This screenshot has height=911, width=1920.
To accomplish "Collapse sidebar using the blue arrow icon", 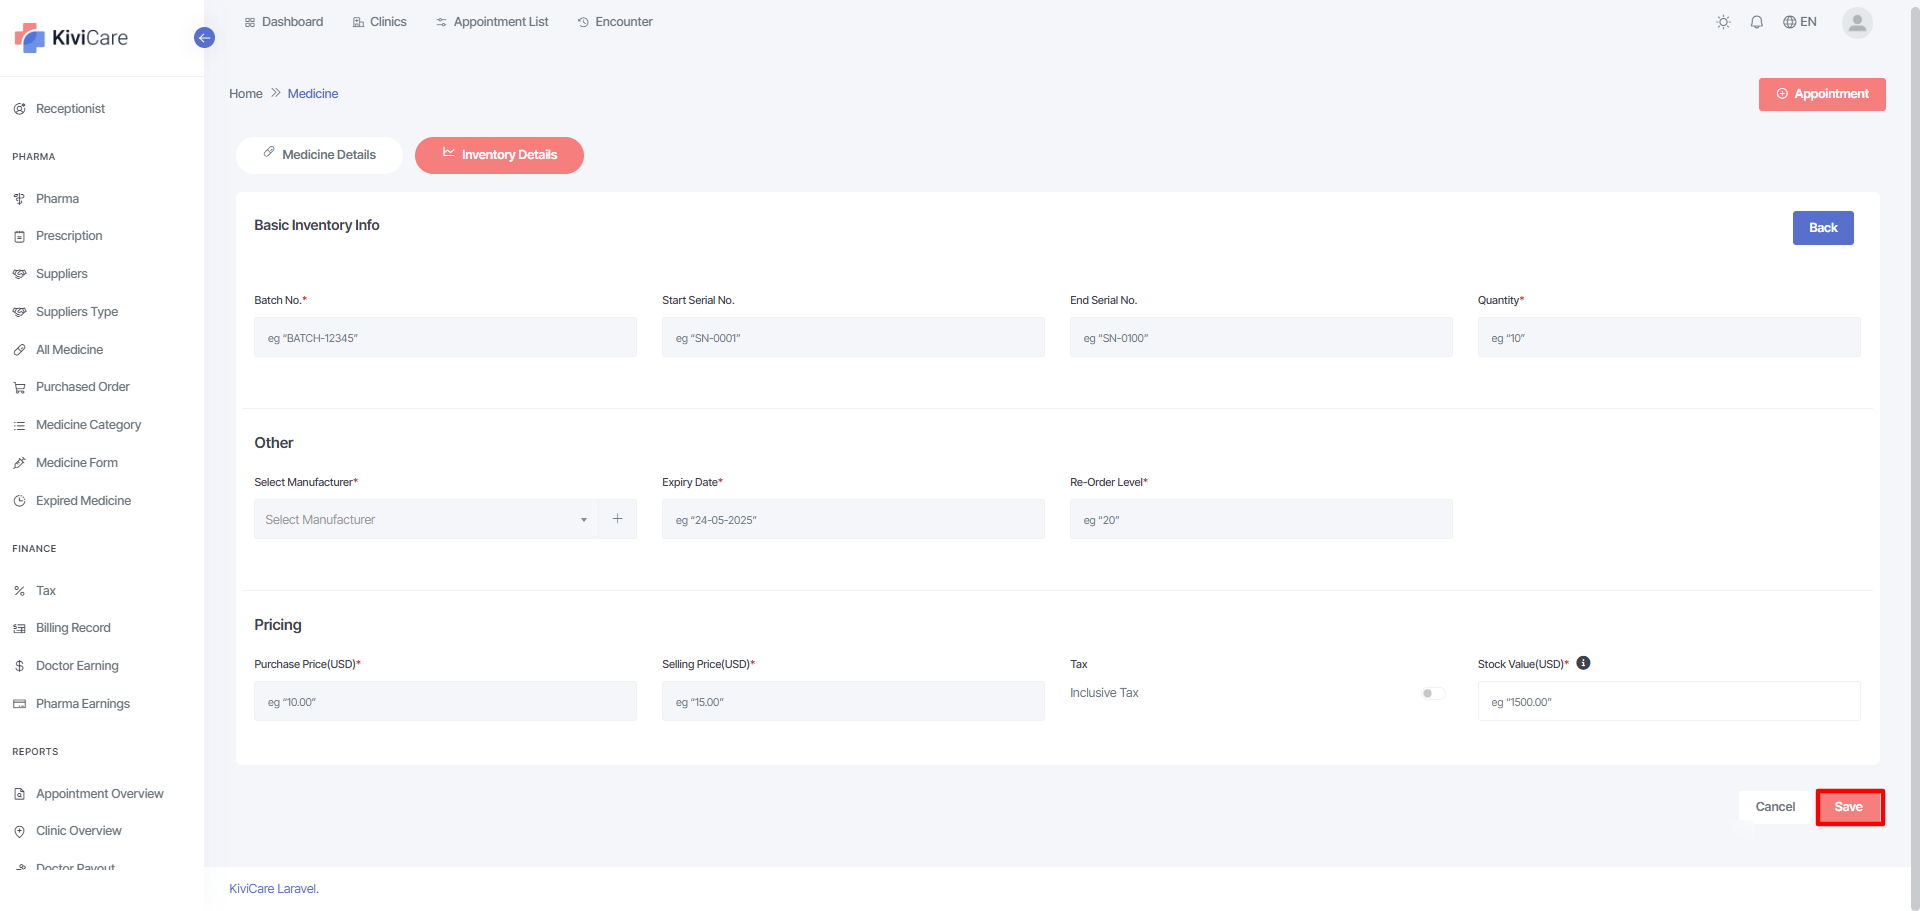I will 204,38.
